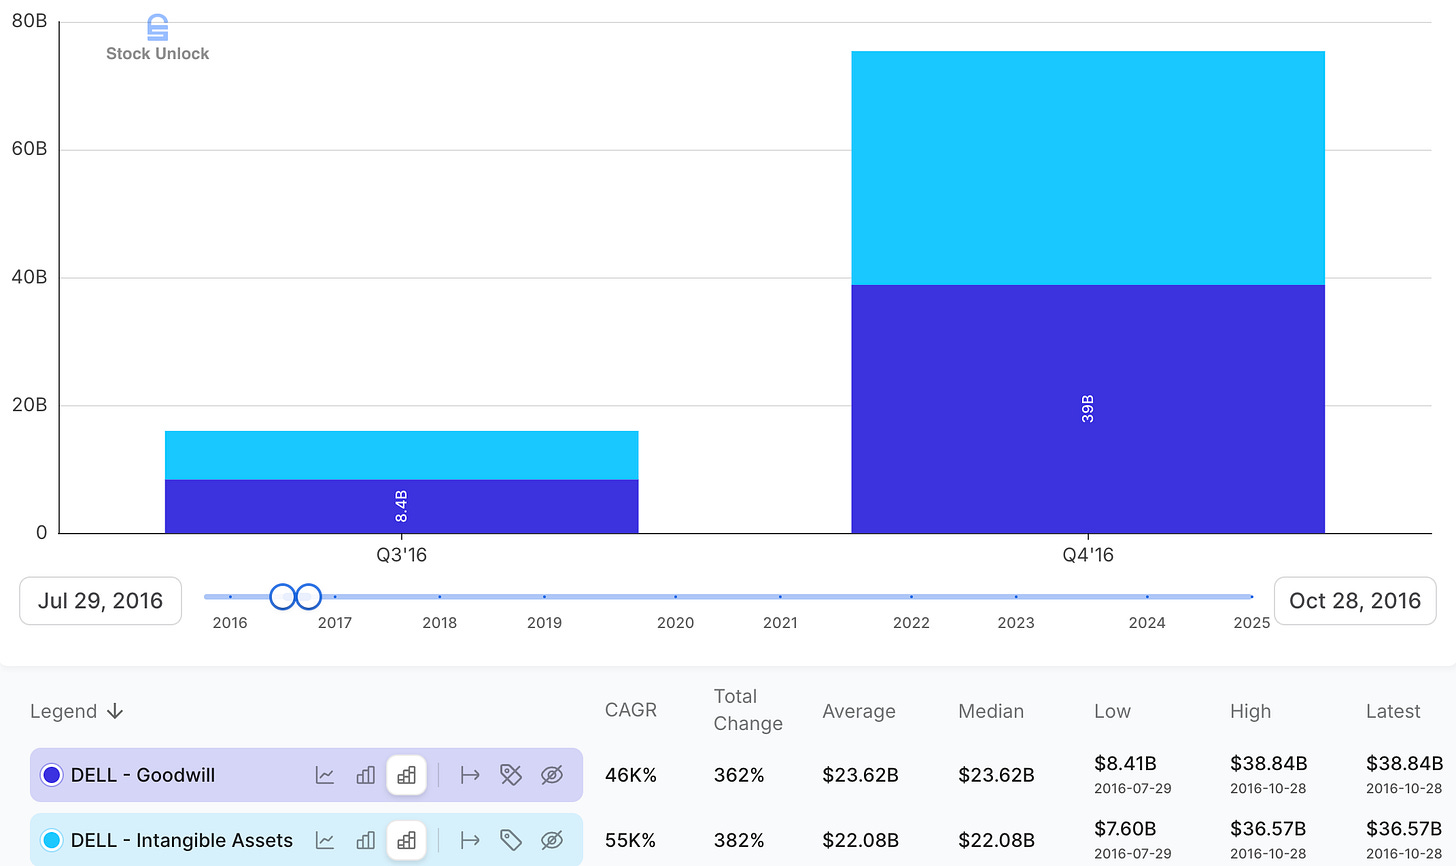Click the Q4'16 light blue intangible assets bar
This screenshot has width=1456, height=866.
[x=1088, y=168]
